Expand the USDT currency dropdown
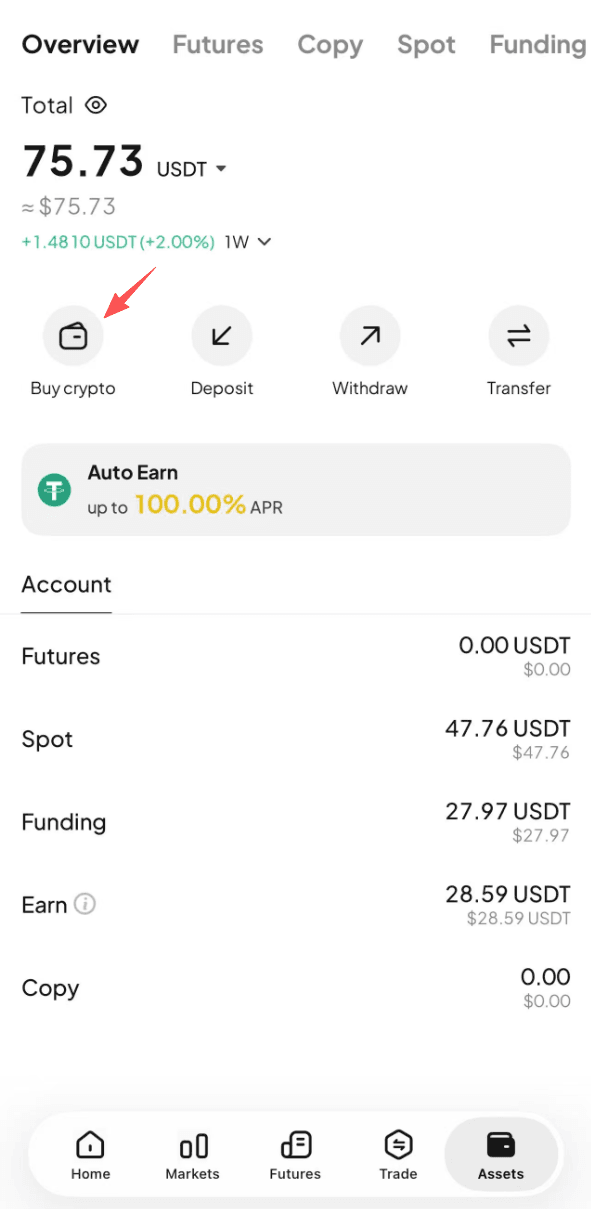 [192, 169]
